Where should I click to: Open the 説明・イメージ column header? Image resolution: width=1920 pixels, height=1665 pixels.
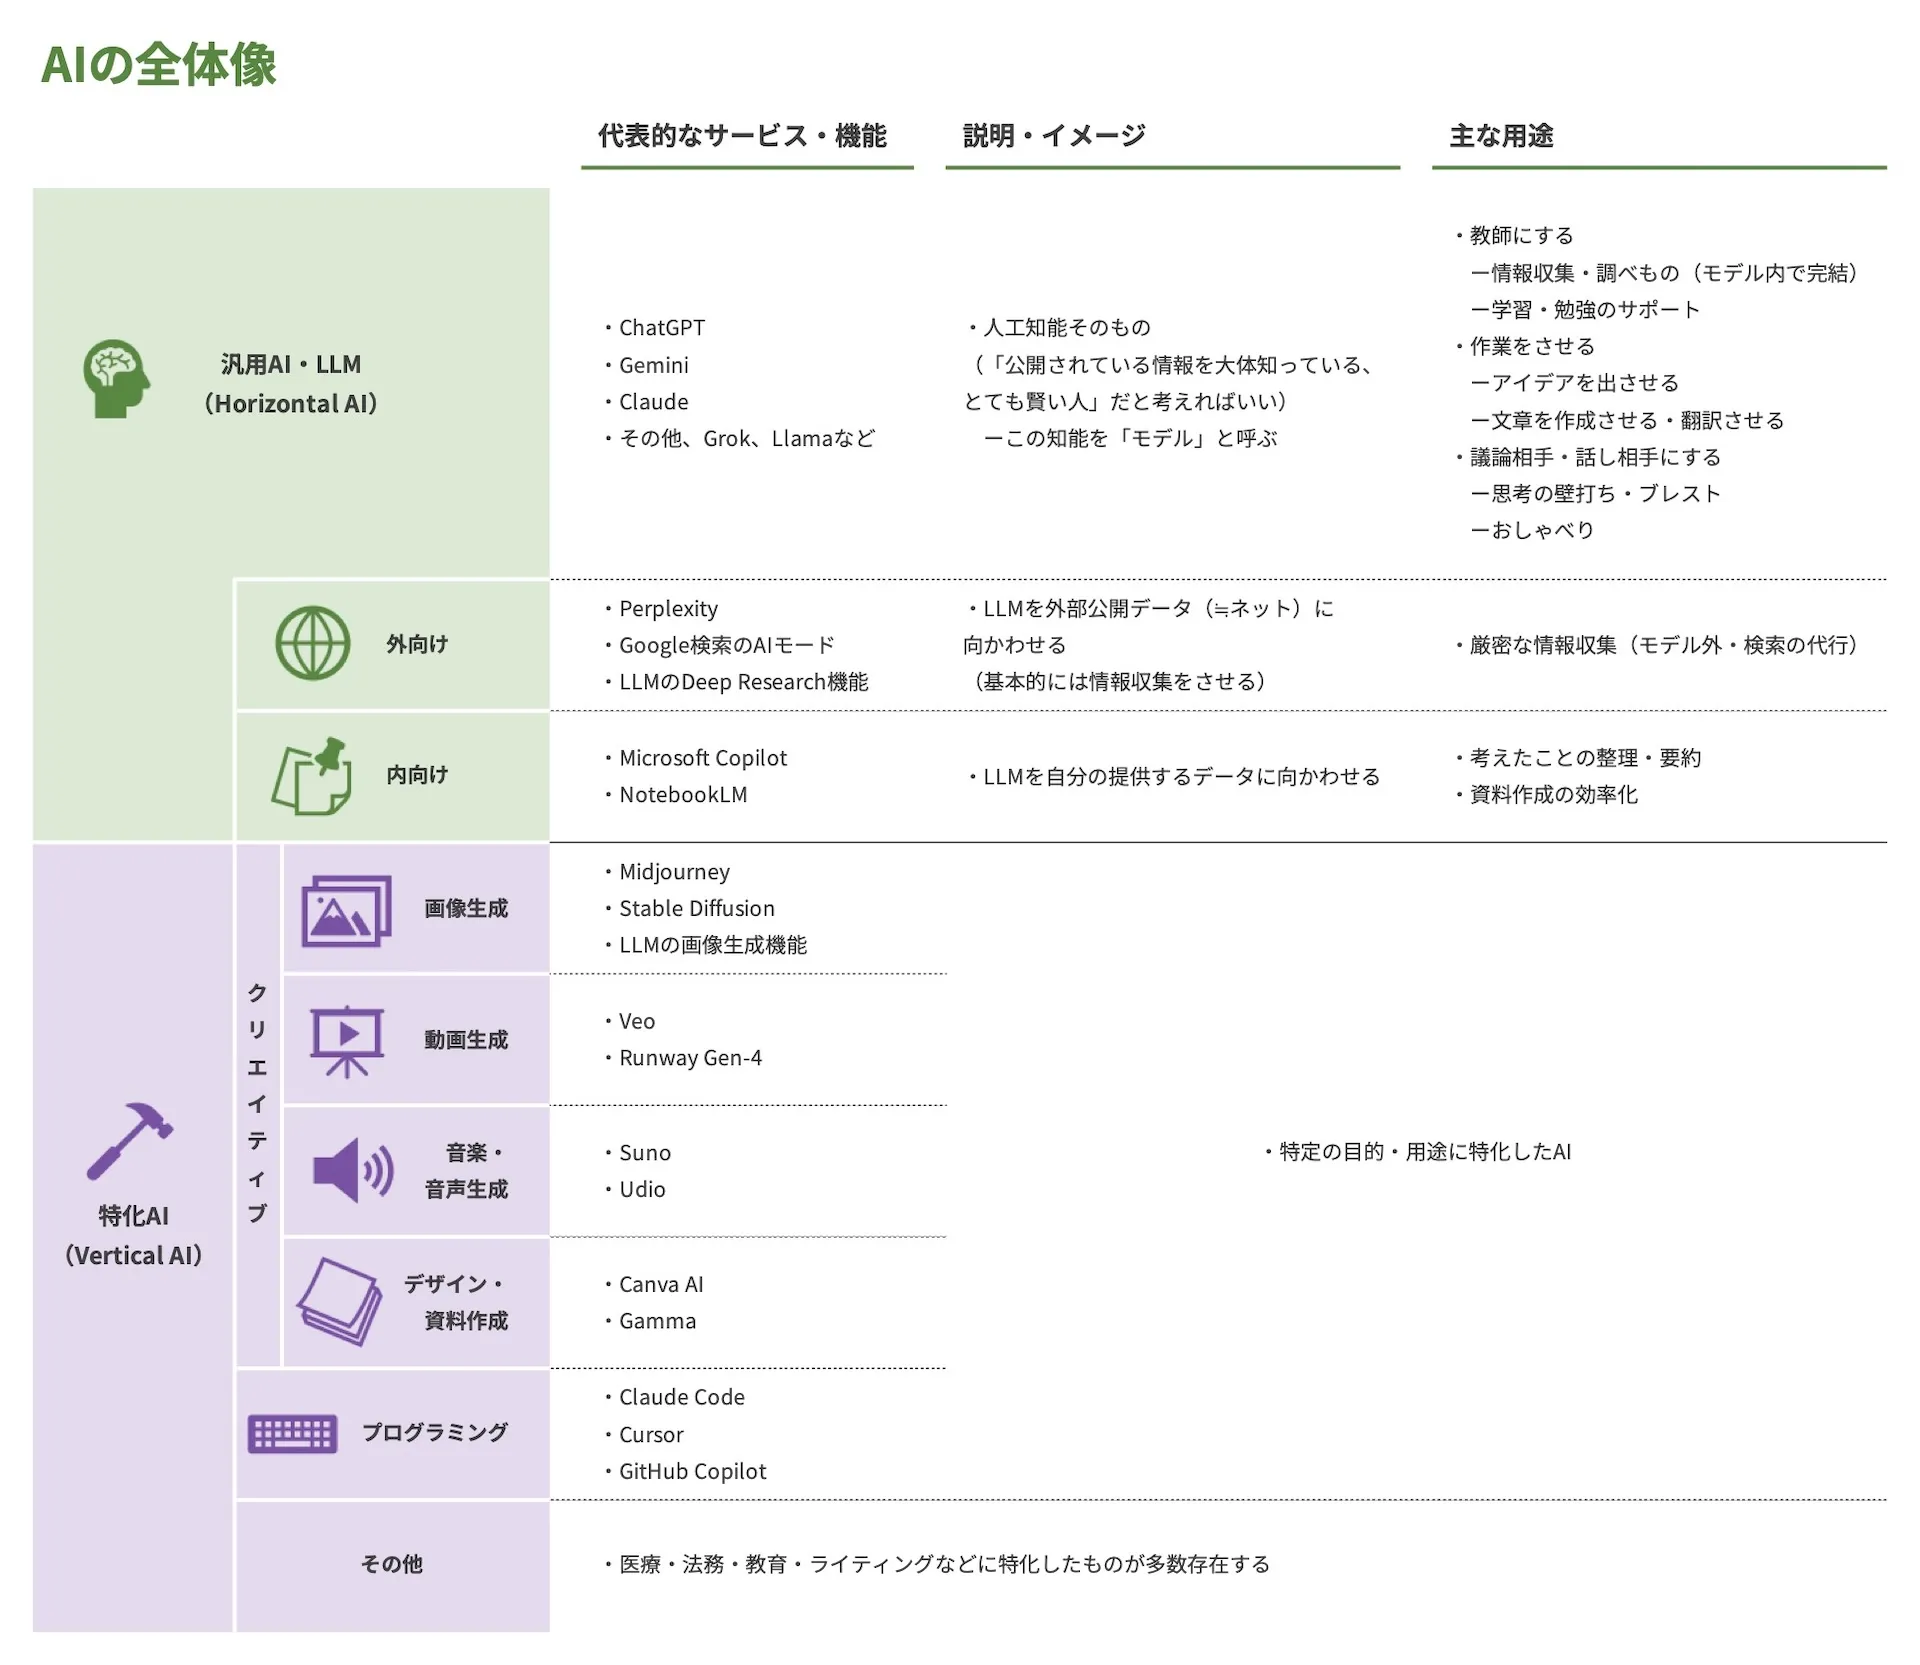point(1054,136)
